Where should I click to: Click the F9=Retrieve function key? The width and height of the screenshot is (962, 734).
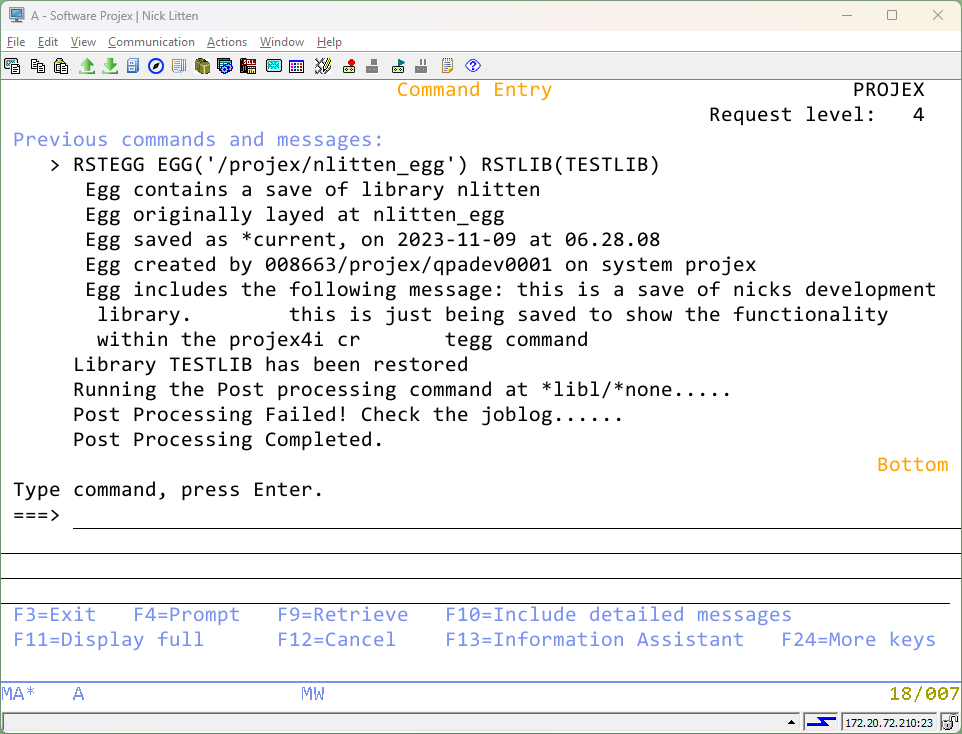(x=343, y=614)
